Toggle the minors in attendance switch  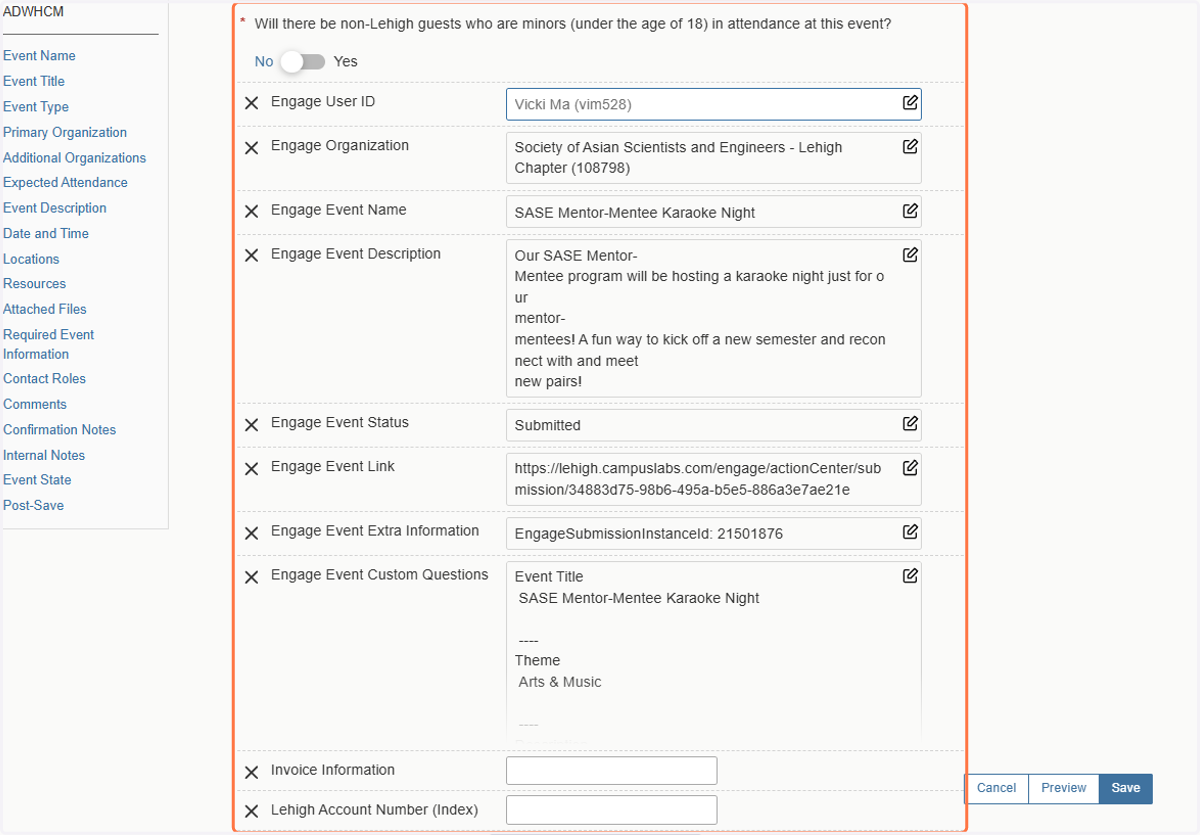pyautogui.click(x=303, y=62)
